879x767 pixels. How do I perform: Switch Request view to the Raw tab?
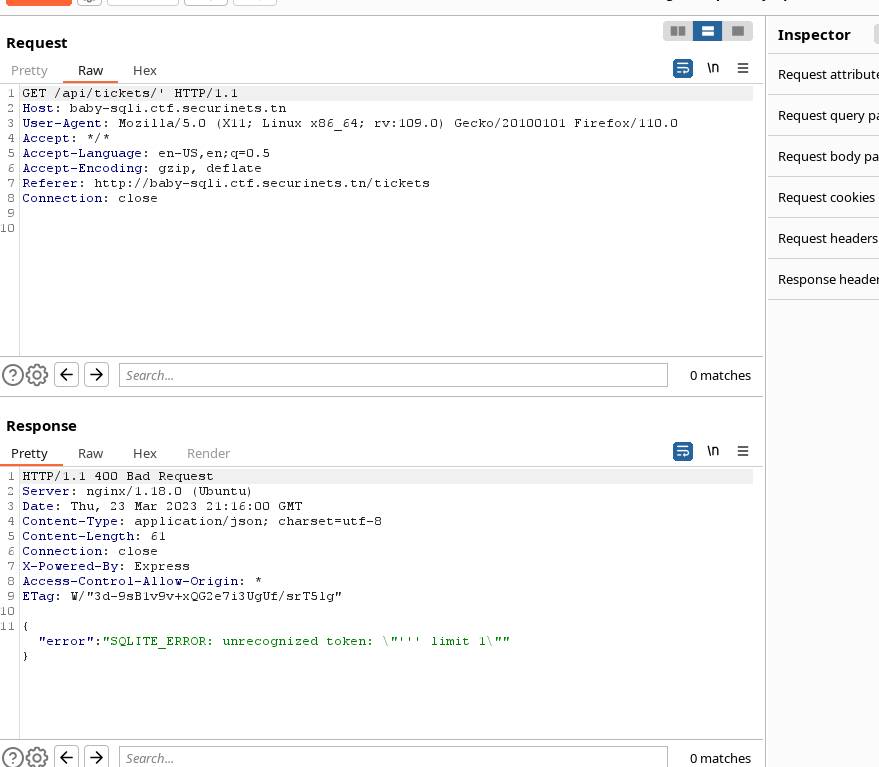tap(90, 71)
